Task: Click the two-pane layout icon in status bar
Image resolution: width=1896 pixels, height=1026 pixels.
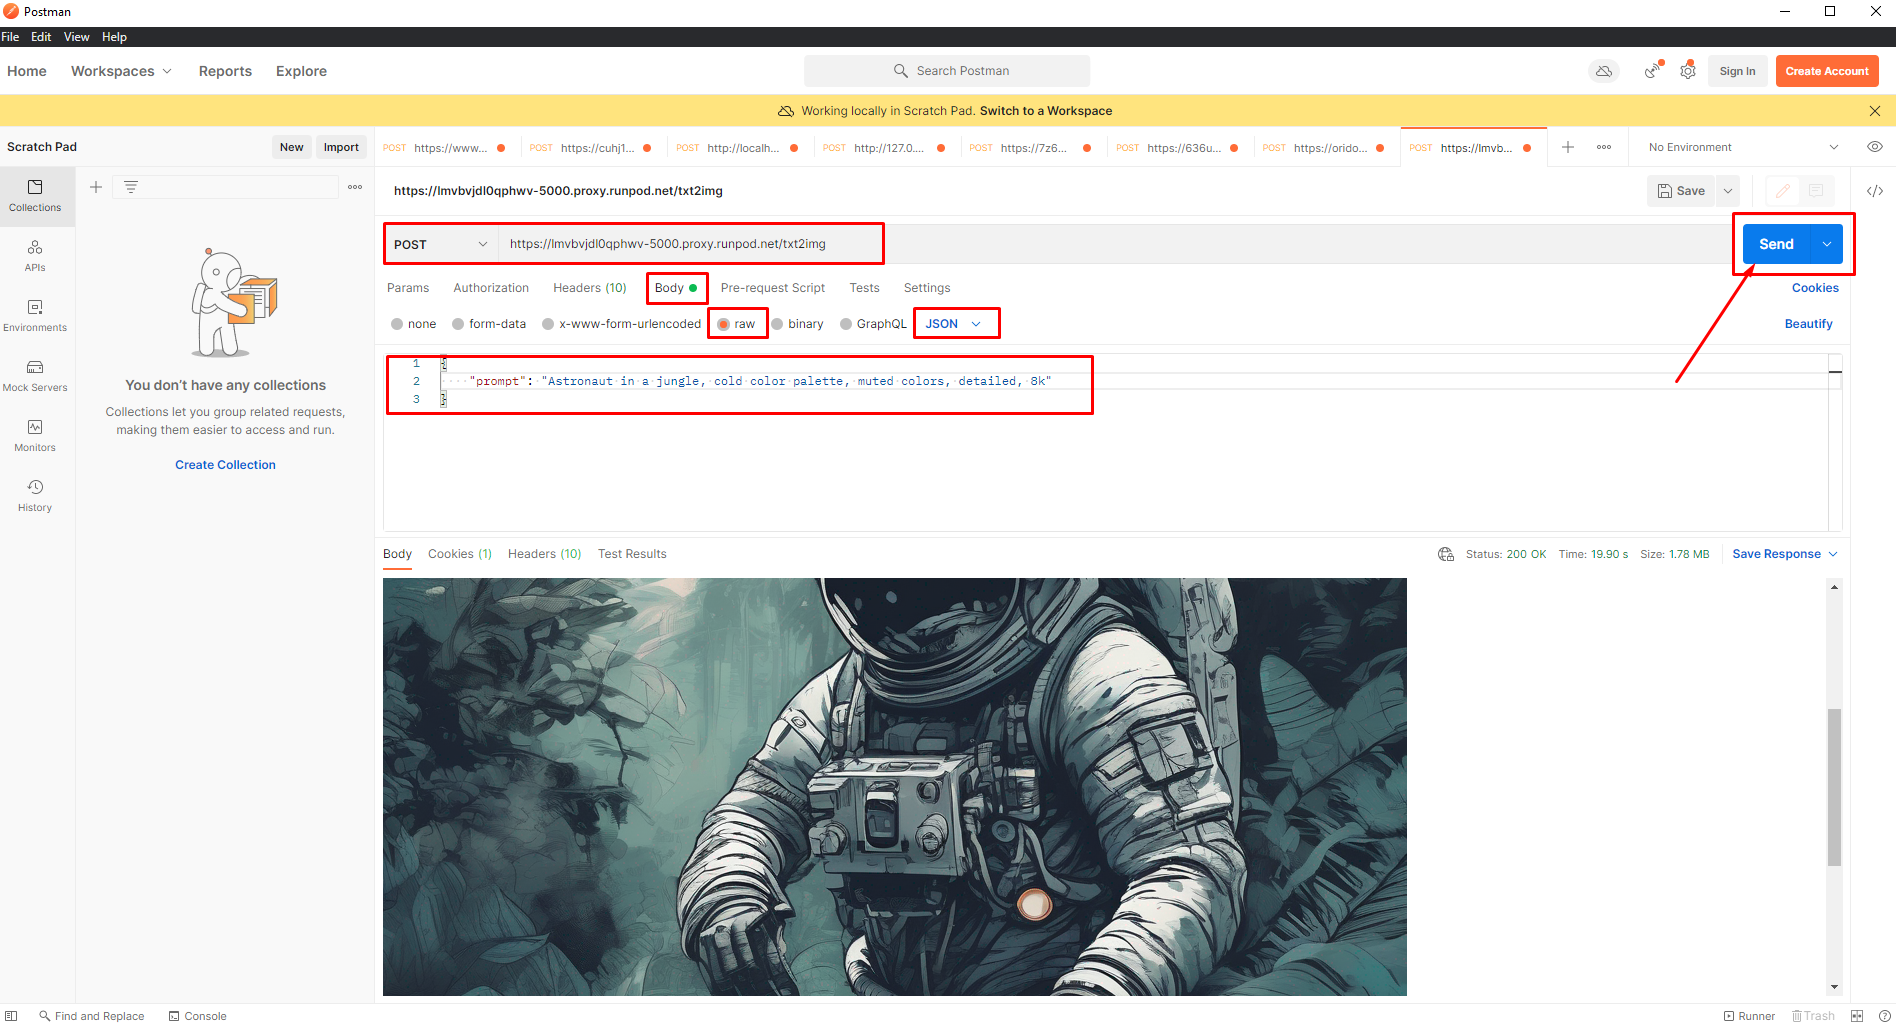Action: coord(1857,1016)
